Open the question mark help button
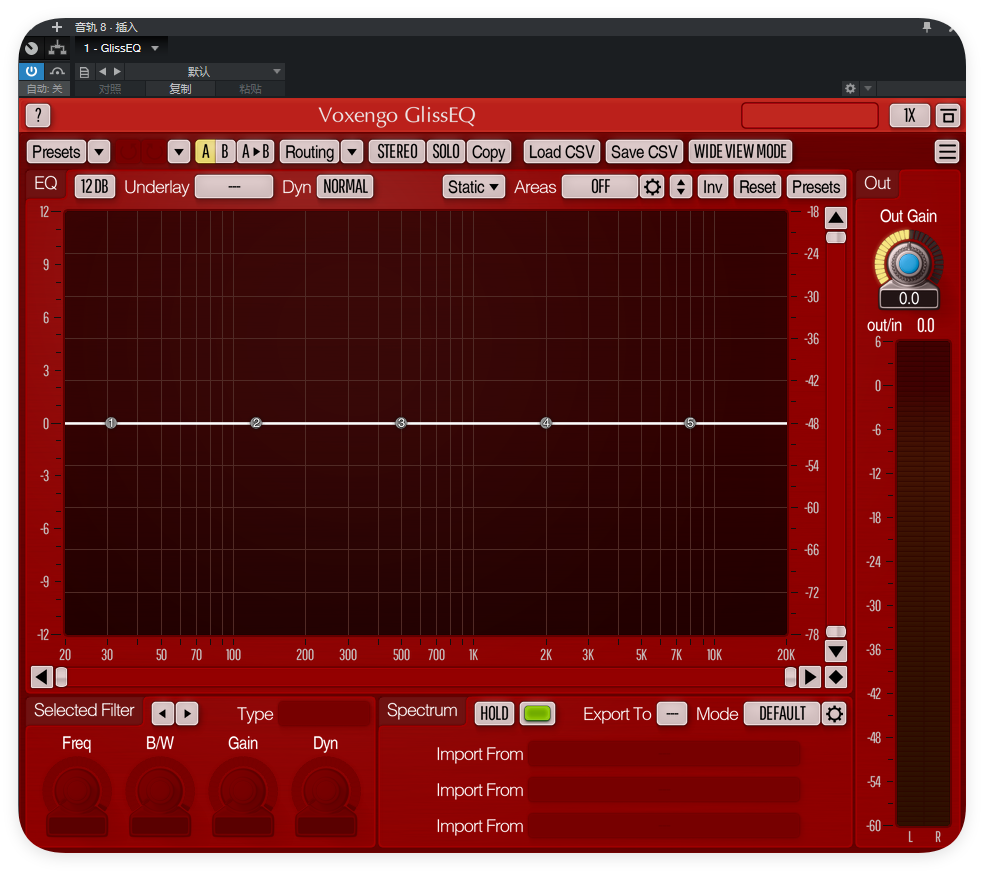Image resolution: width=984 pixels, height=871 pixels. (38, 115)
